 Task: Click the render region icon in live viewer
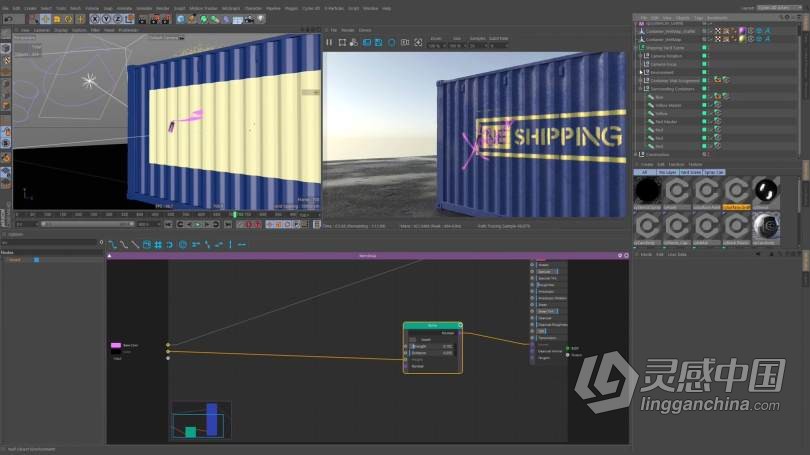(x=342, y=42)
